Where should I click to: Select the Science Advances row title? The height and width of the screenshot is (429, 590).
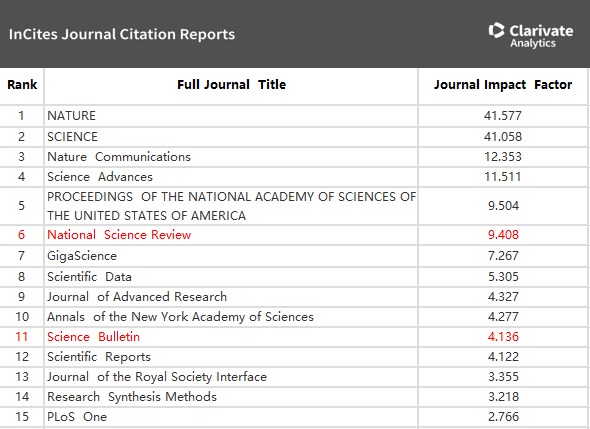point(100,177)
